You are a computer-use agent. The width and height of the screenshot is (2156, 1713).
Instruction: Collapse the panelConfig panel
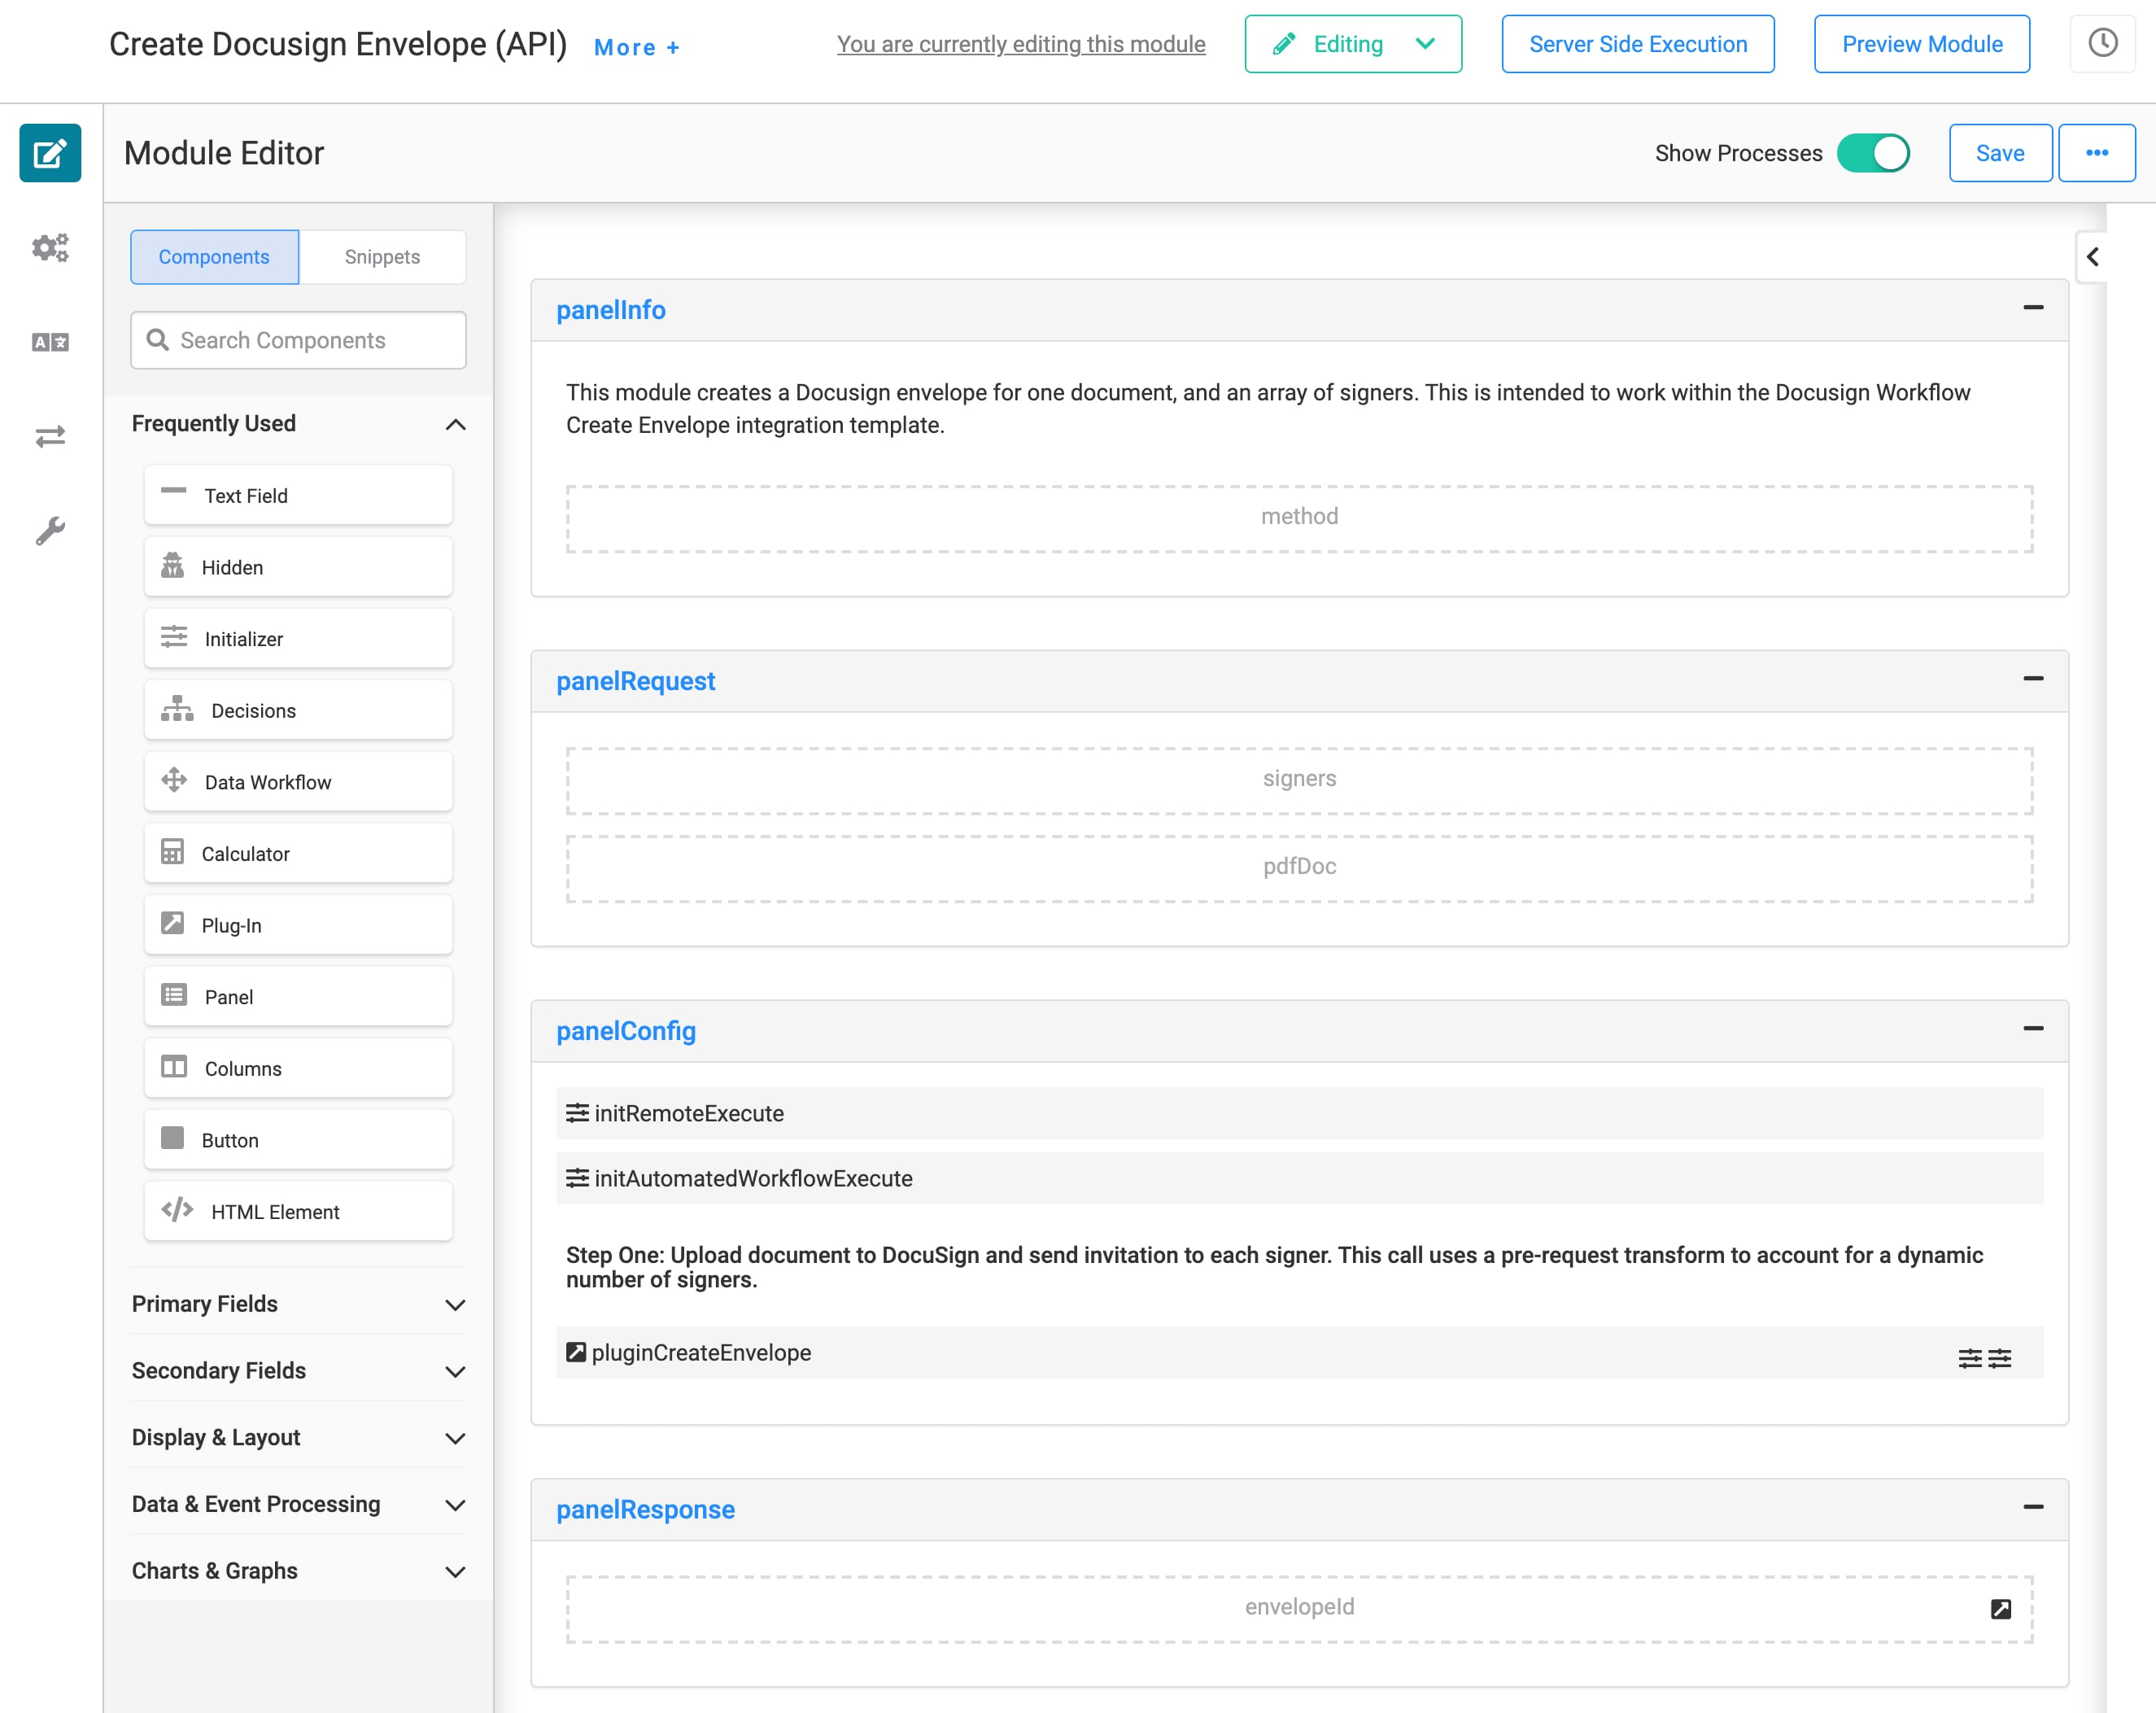tap(2033, 1029)
